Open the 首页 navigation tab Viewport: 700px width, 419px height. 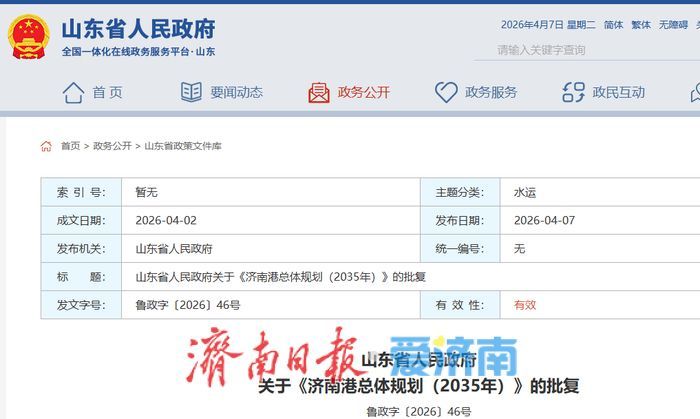coord(107,93)
